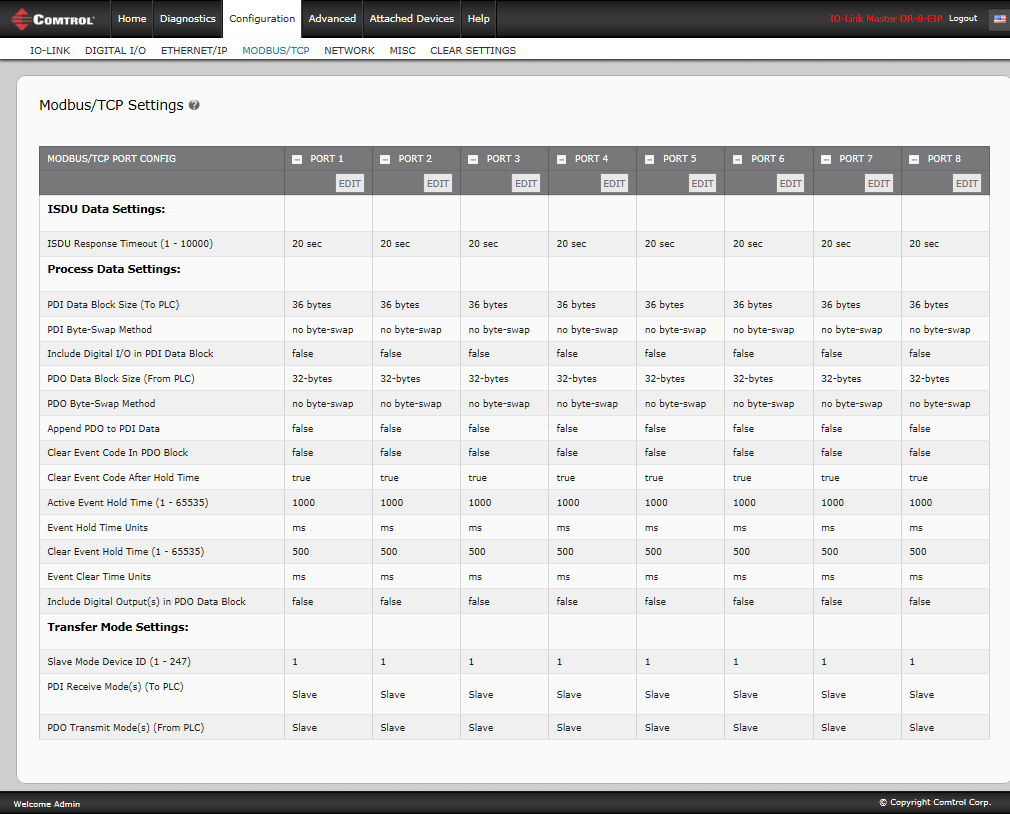Click EDIT for PORT 7
Screen dimensions: 1010x814
point(879,184)
